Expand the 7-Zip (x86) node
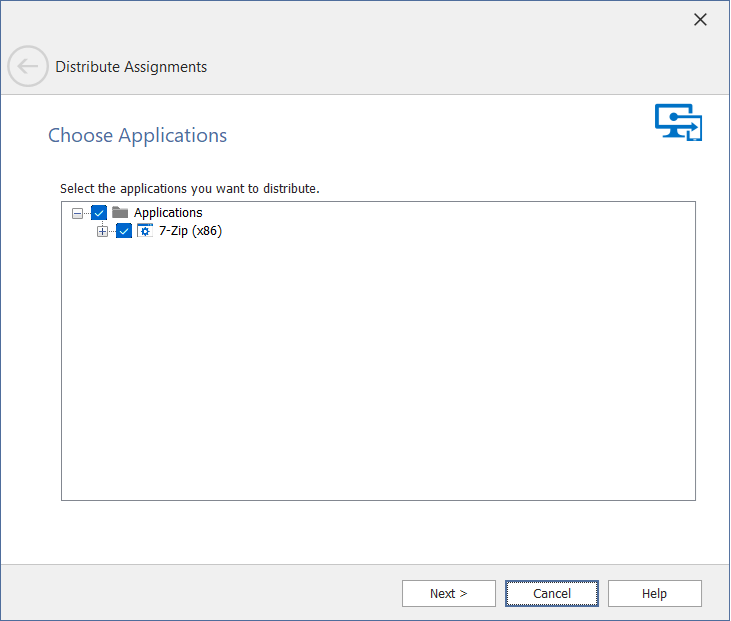731x621 pixels. point(102,232)
